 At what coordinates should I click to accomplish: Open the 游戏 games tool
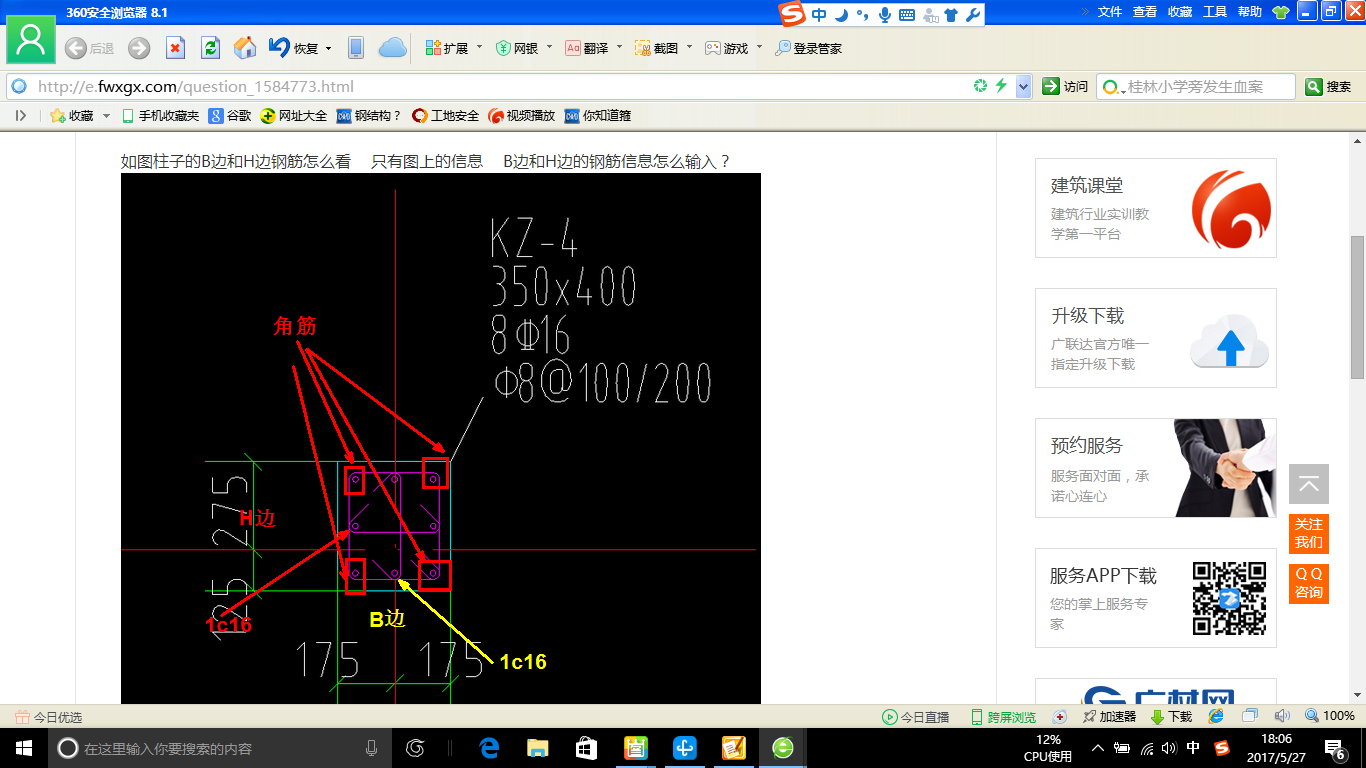[727, 48]
